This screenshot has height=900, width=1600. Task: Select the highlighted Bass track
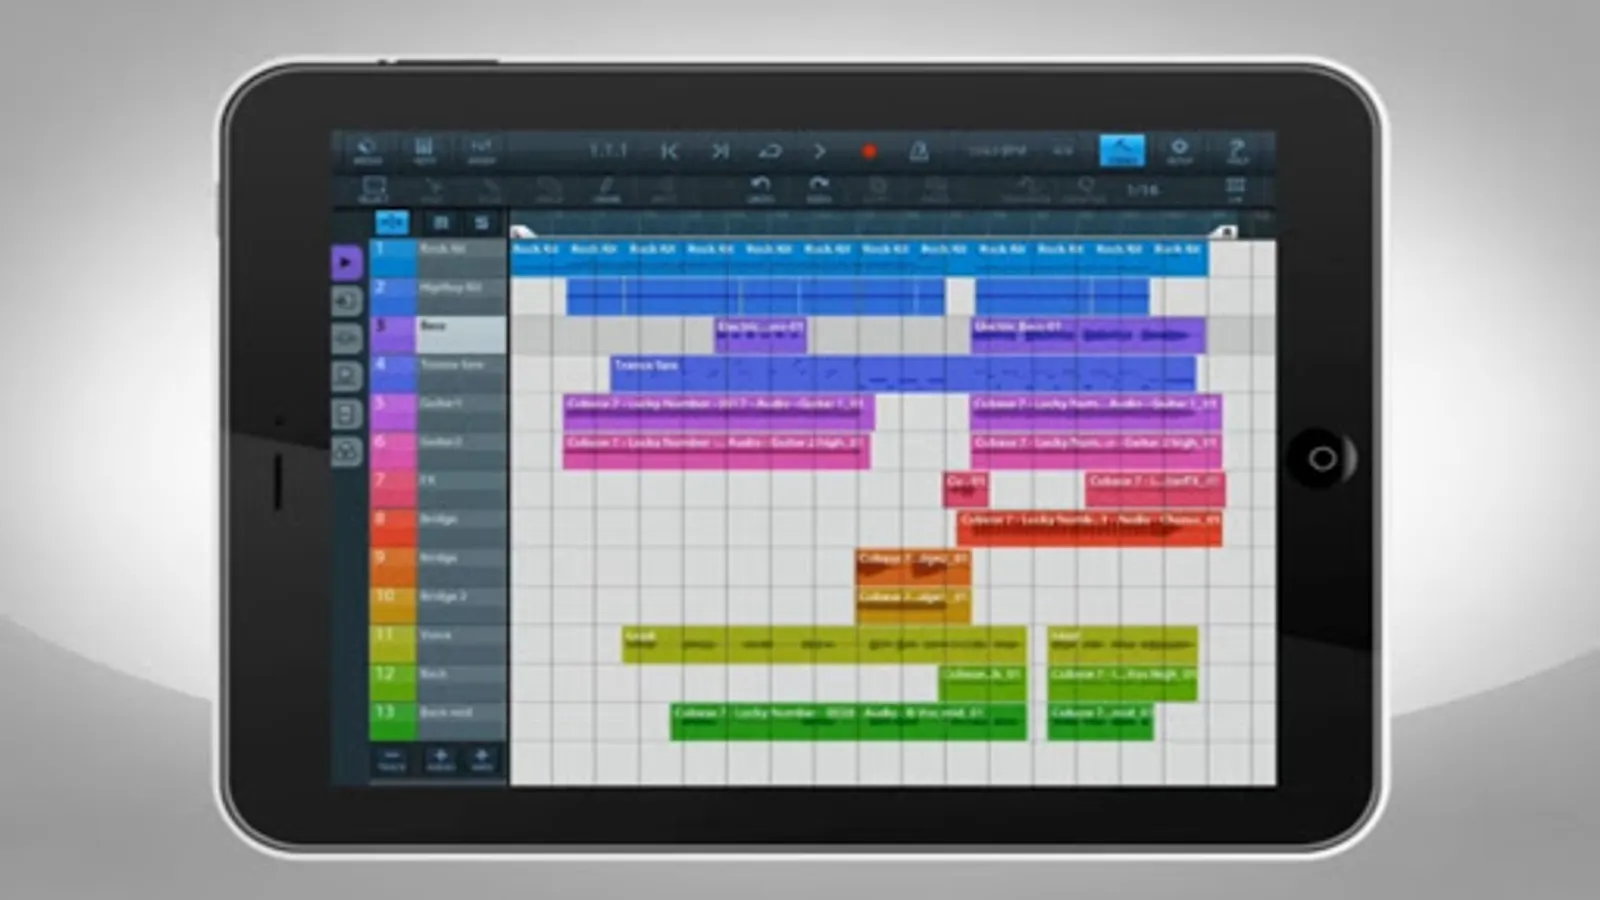tap(461, 335)
